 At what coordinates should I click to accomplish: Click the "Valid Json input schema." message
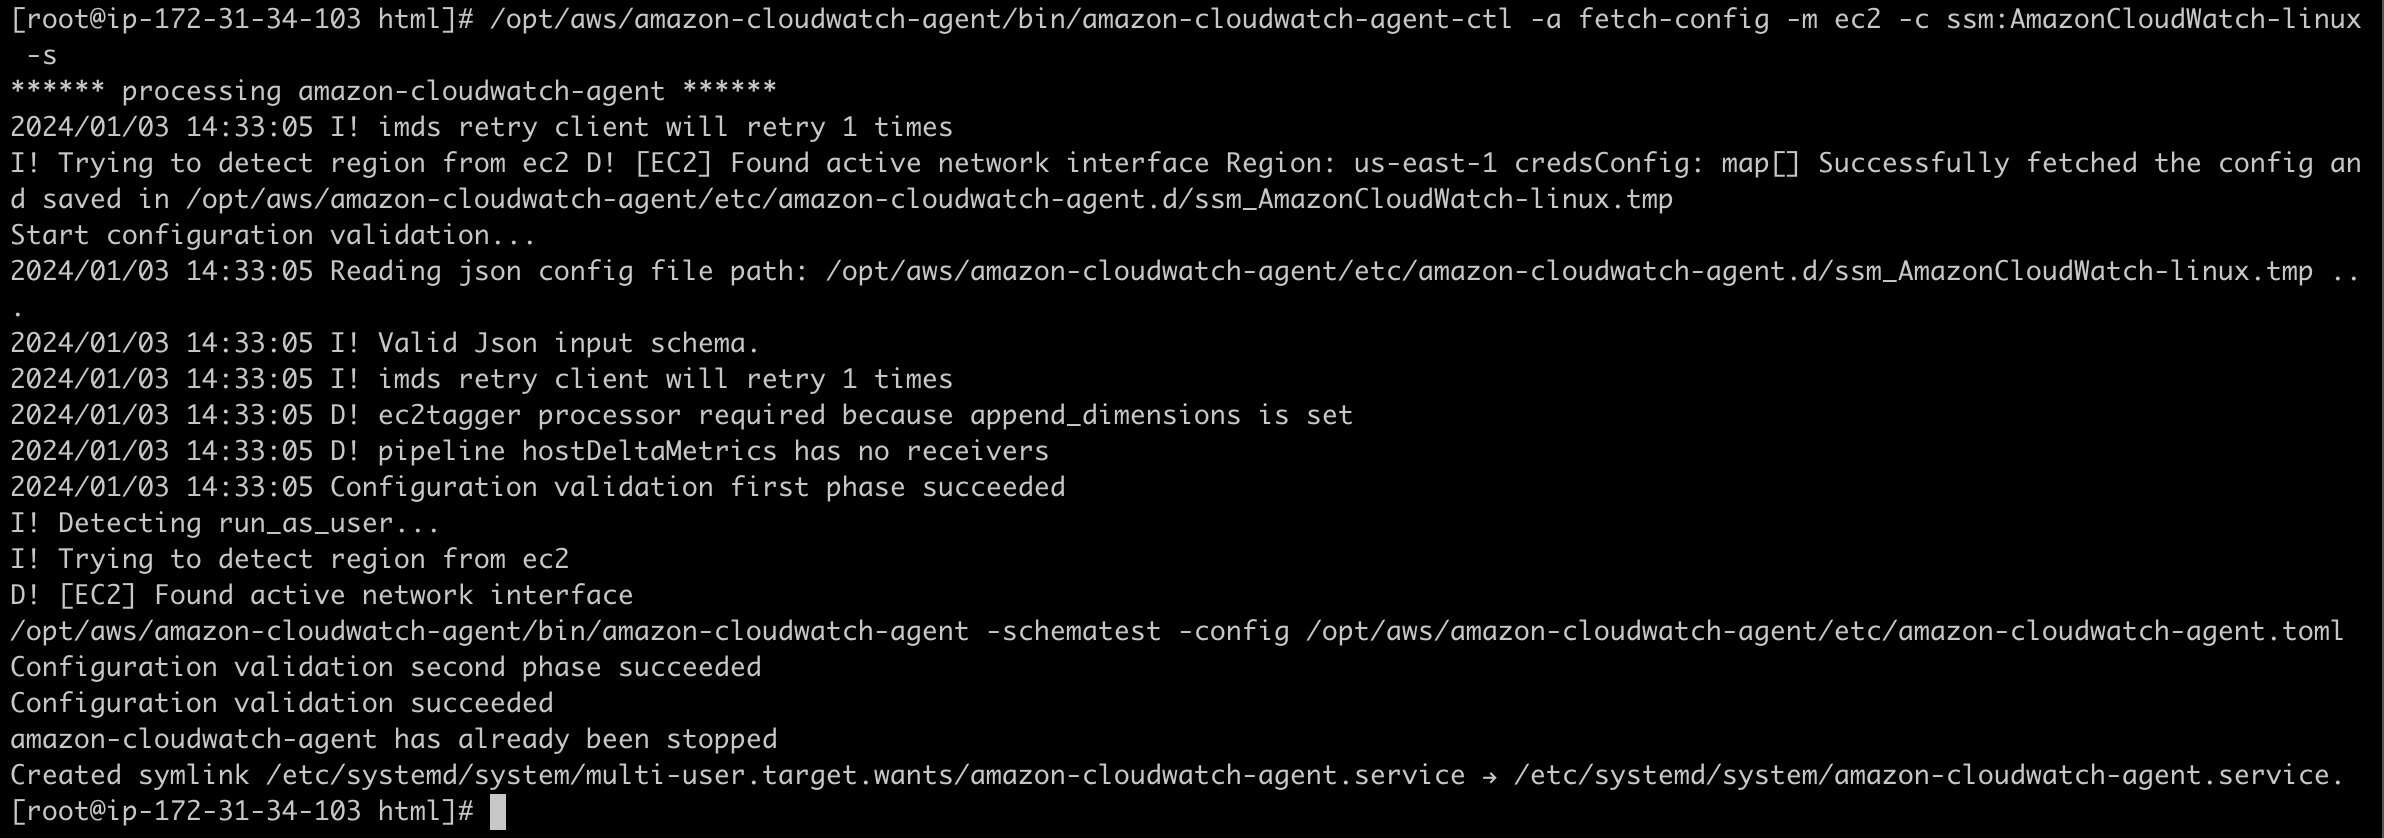click(x=568, y=343)
